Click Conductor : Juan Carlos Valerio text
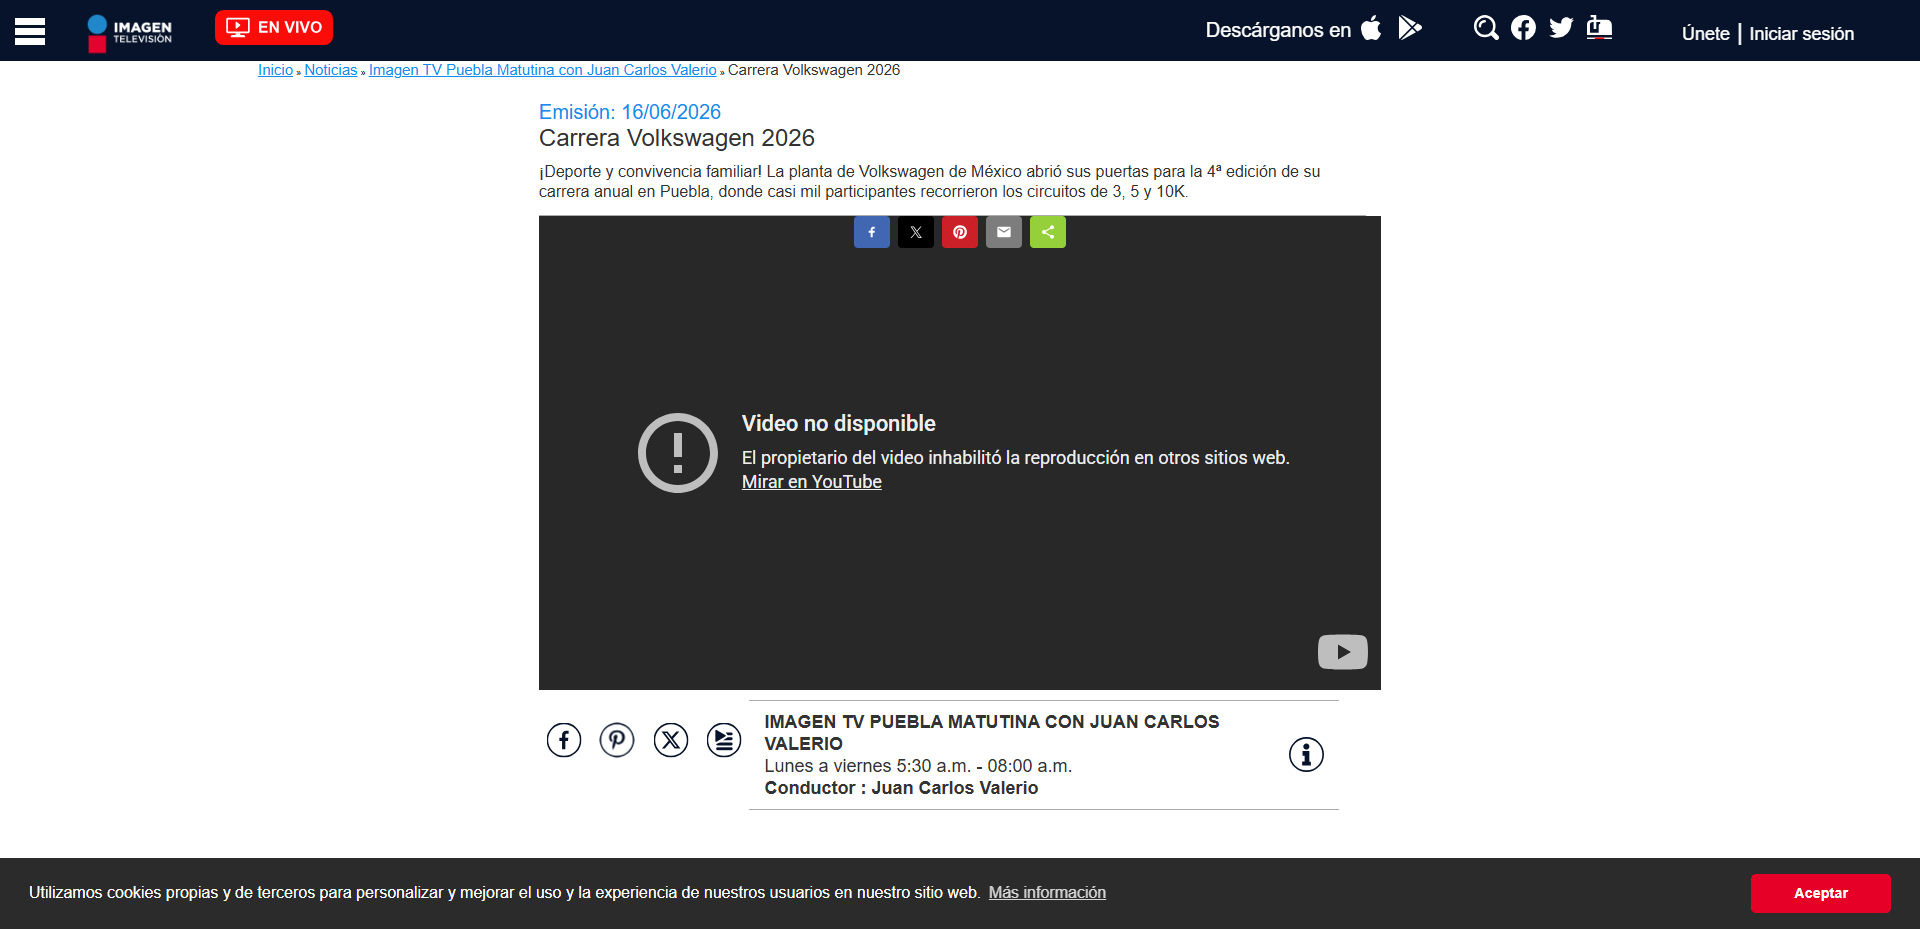Viewport: 1920px width, 929px height. click(901, 788)
